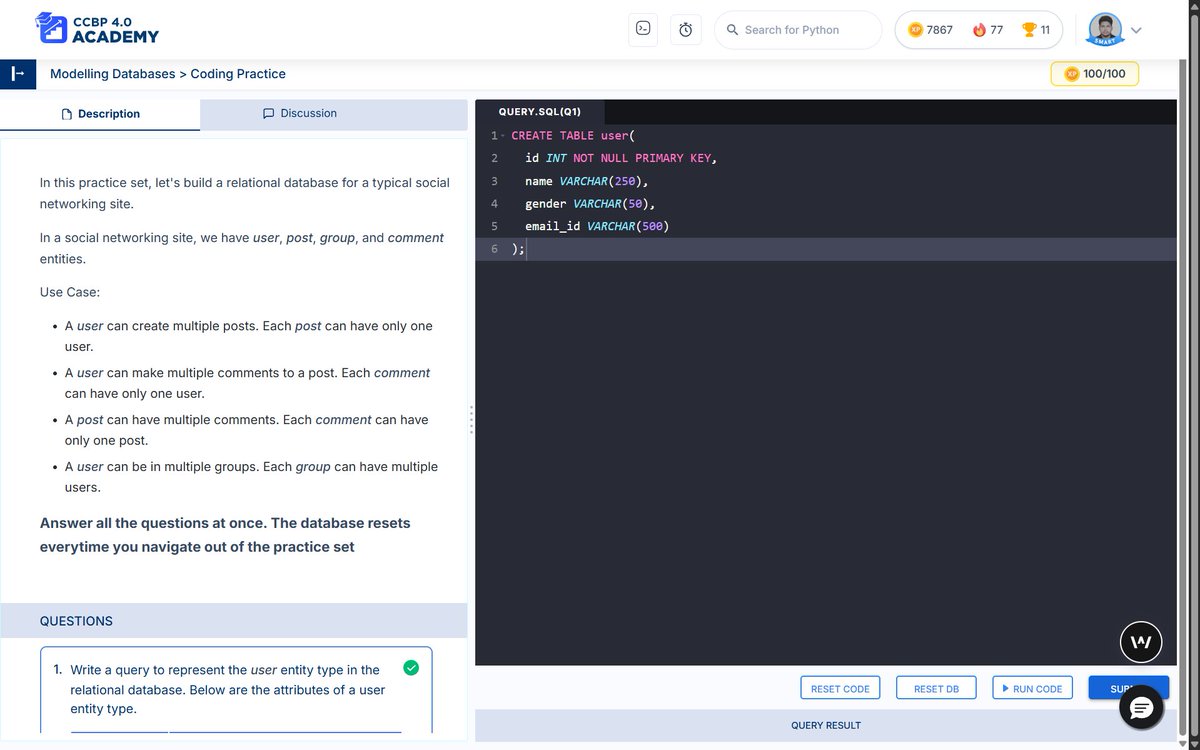Select the fire streak icon showing 77
This screenshot has height=750, width=1200.
979,29
